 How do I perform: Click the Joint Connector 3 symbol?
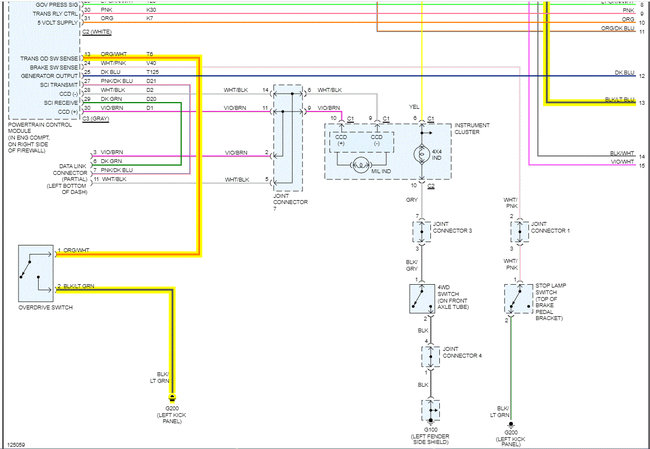pos(422,232)
